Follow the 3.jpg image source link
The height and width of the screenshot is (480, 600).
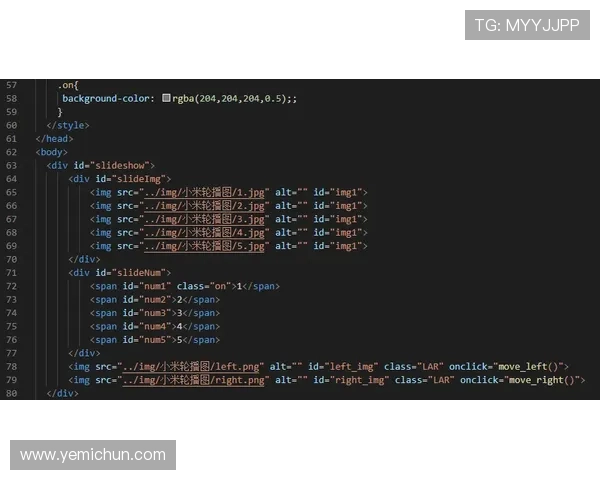click(206, 219)
